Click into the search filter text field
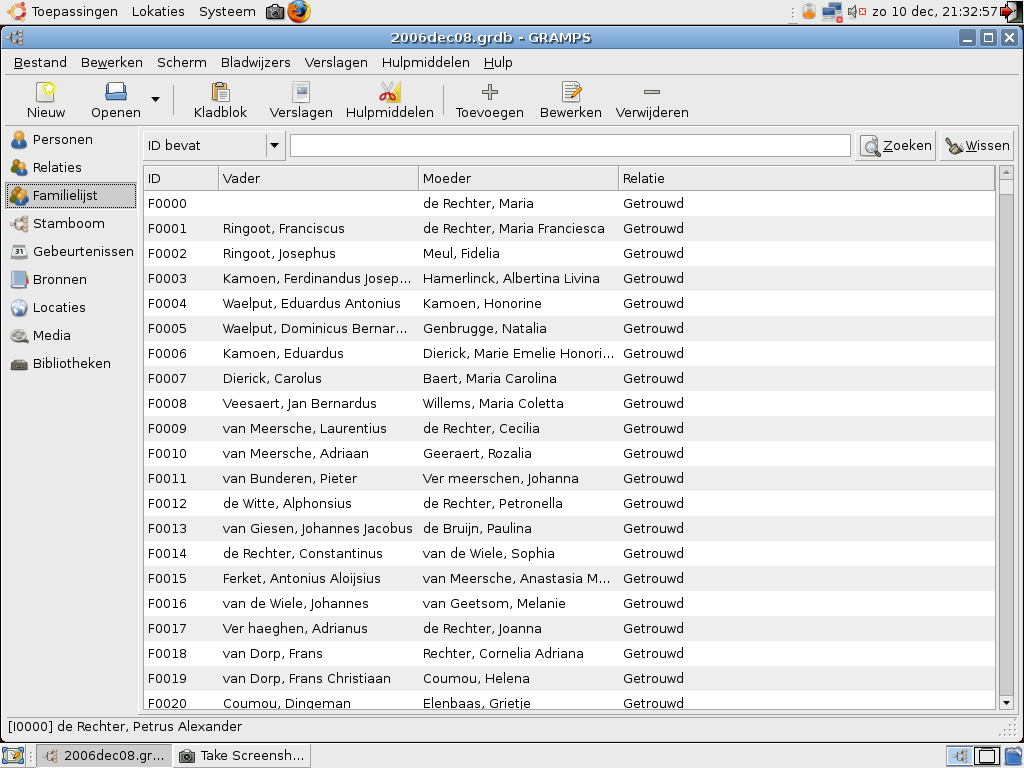Viewport: 1024px width, 768px height. pos(570,146)
